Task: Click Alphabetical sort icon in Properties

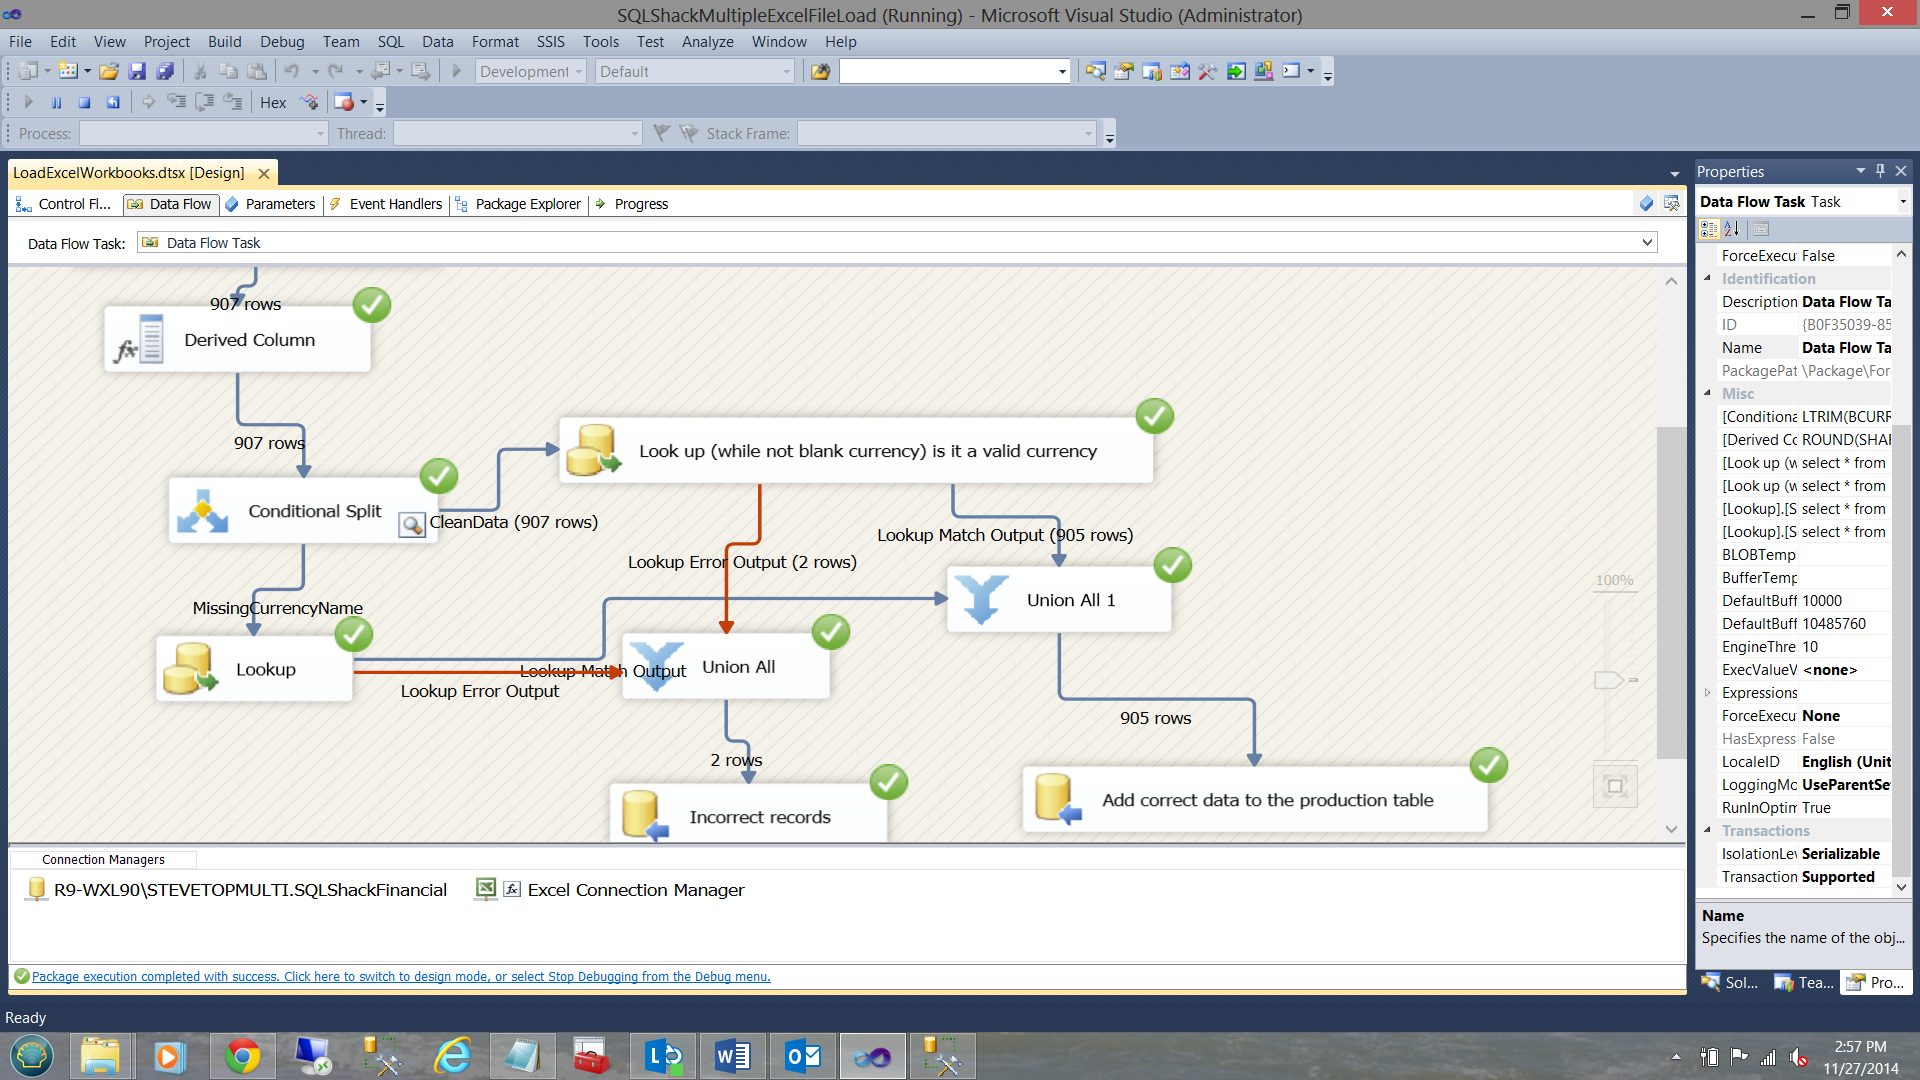Action: point(1732,229)
